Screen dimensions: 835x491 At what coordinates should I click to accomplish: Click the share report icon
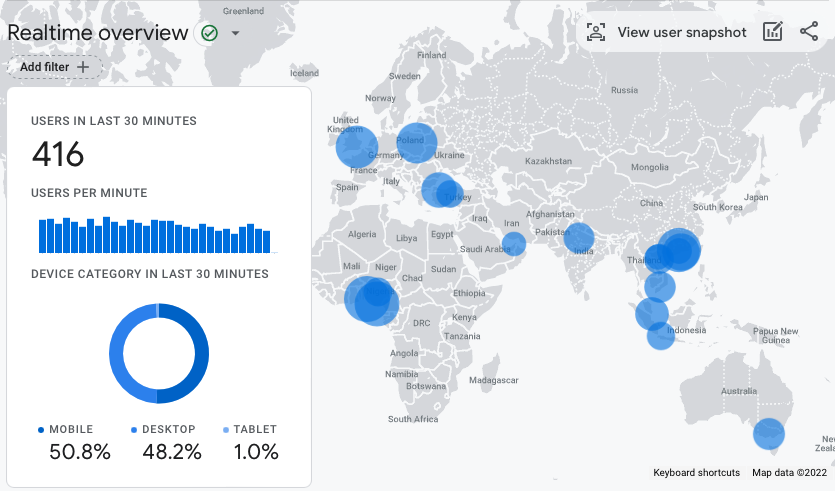click(x=809, y=31)
